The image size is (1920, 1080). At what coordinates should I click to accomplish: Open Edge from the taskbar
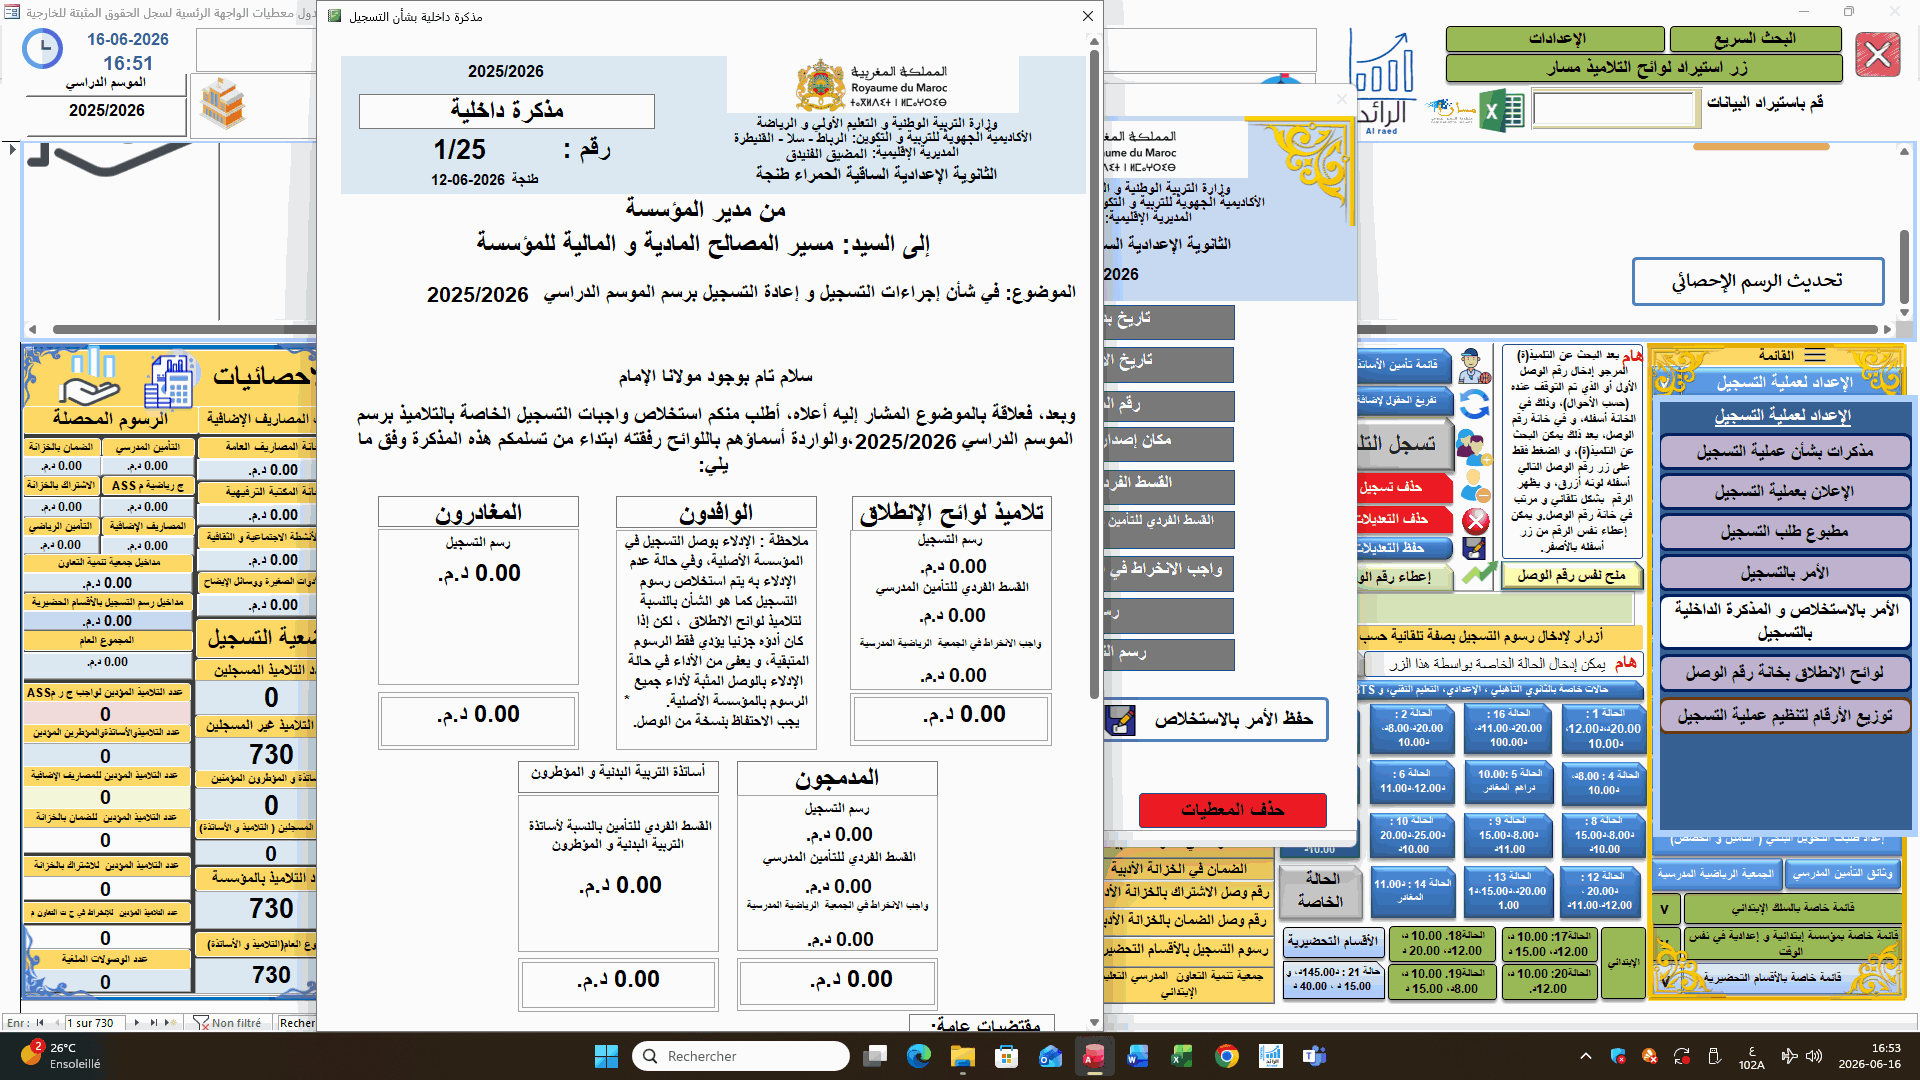tap(918, 1056)
